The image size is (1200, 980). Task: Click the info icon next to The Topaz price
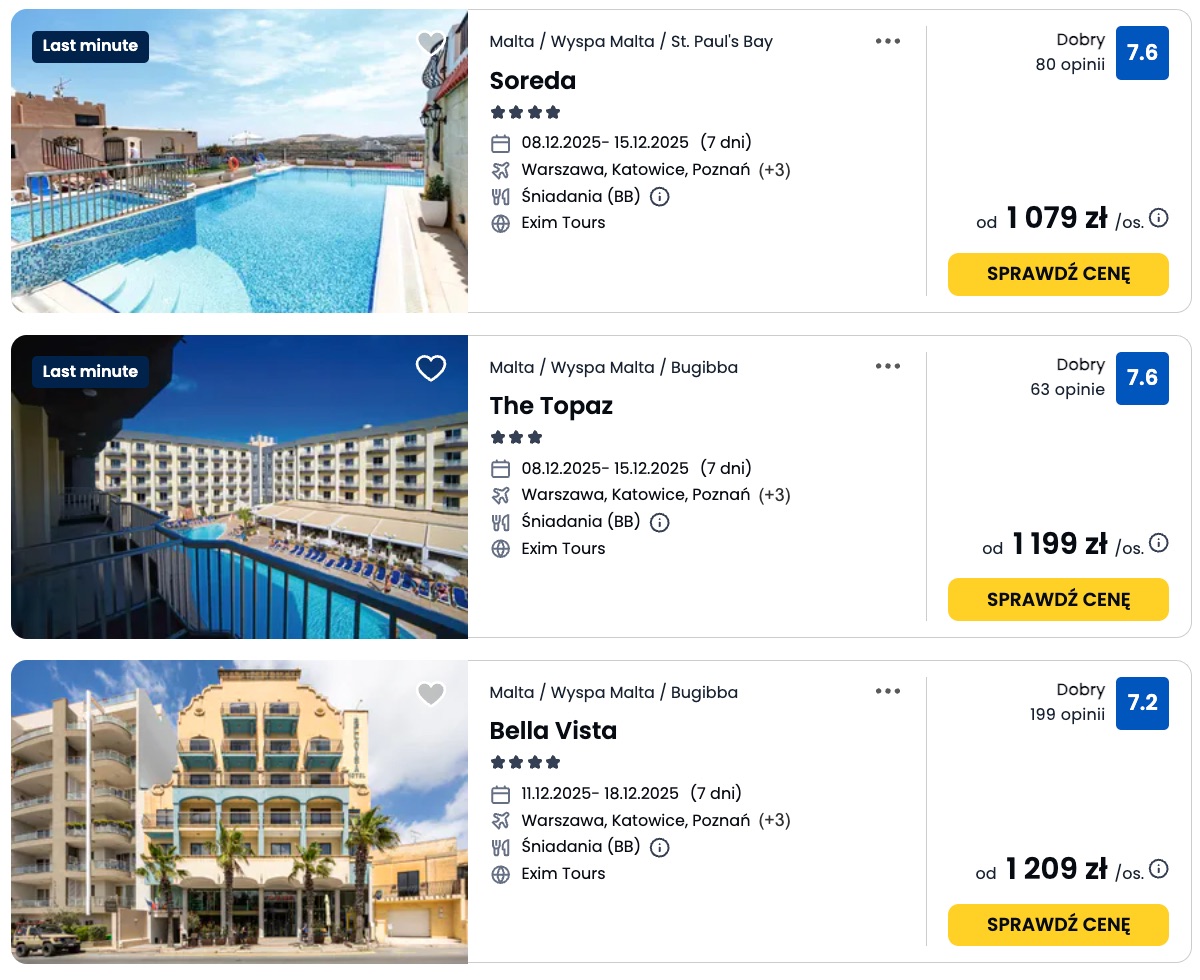(1158, 543)
